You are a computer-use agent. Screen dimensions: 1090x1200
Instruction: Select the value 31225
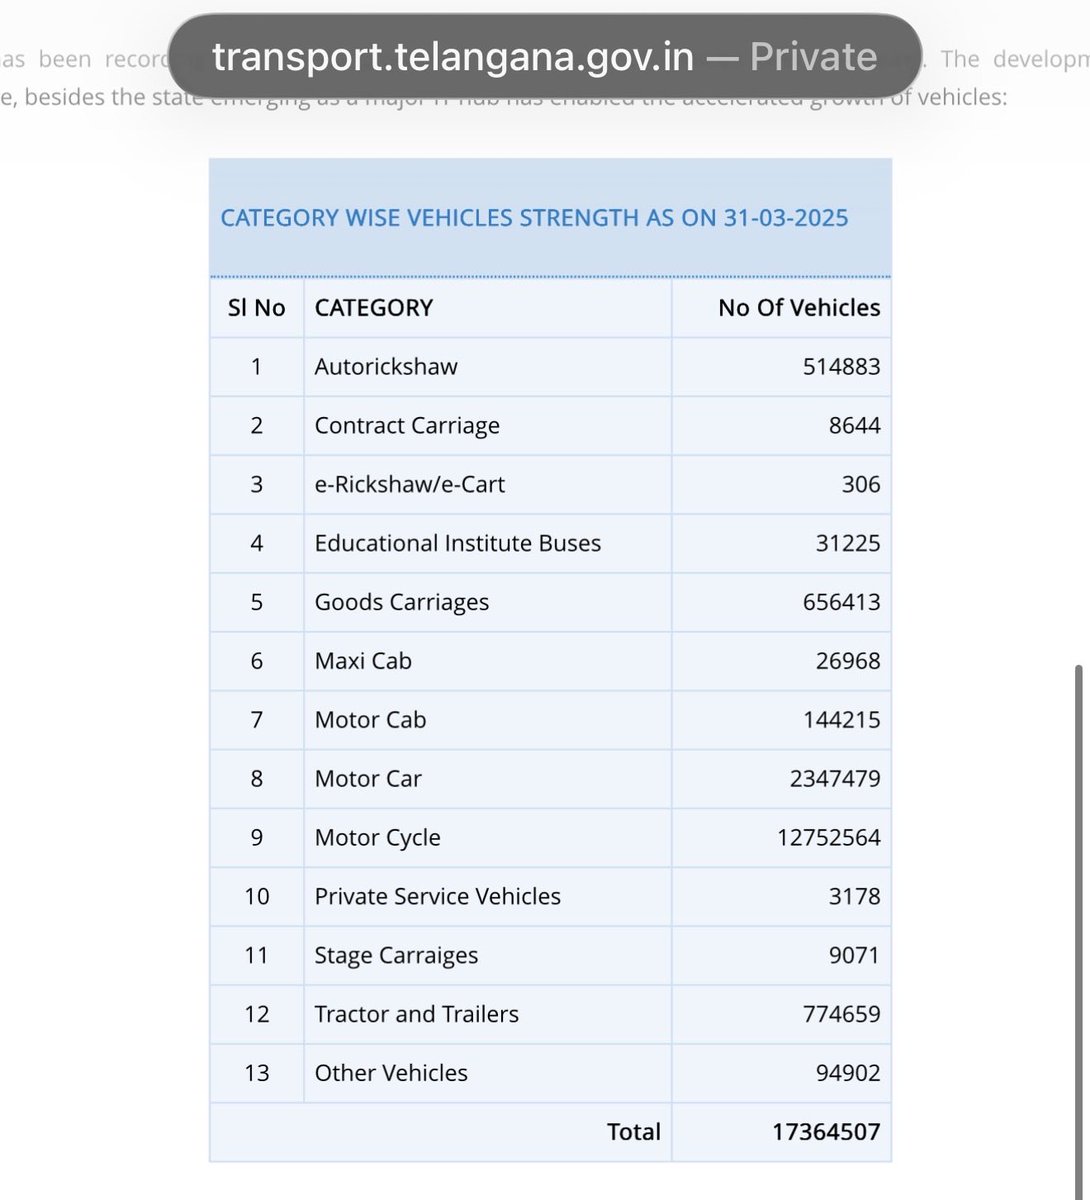(x=848, y=544)
